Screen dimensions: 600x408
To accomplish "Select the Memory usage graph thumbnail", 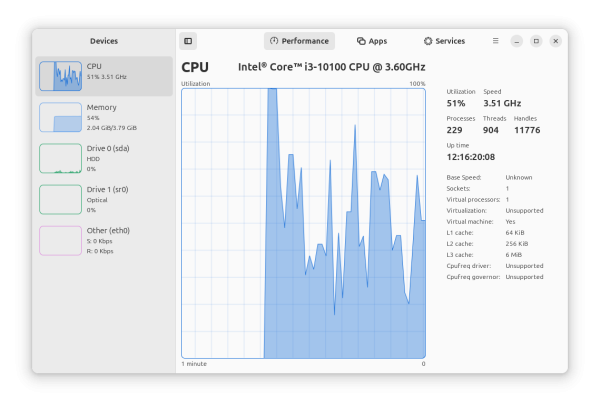I will pyautogui.click(x=60, y=117).
